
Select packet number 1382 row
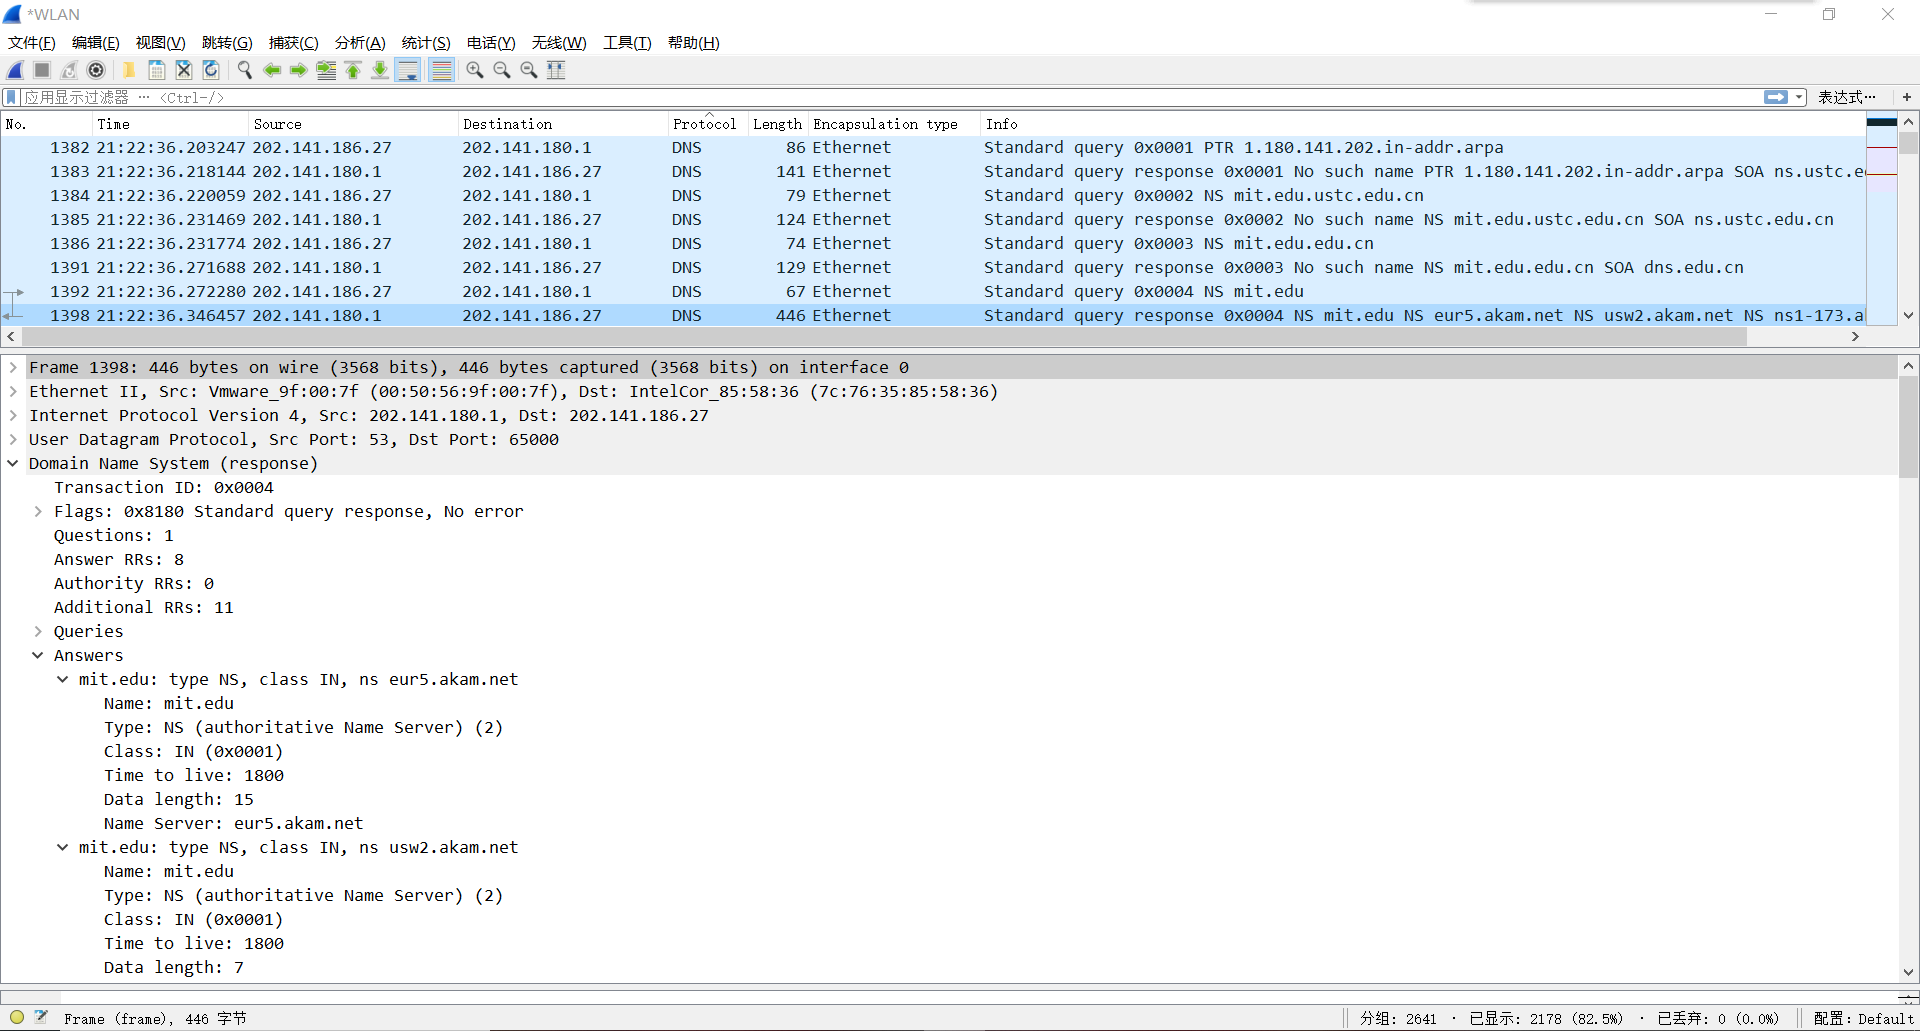933,147
